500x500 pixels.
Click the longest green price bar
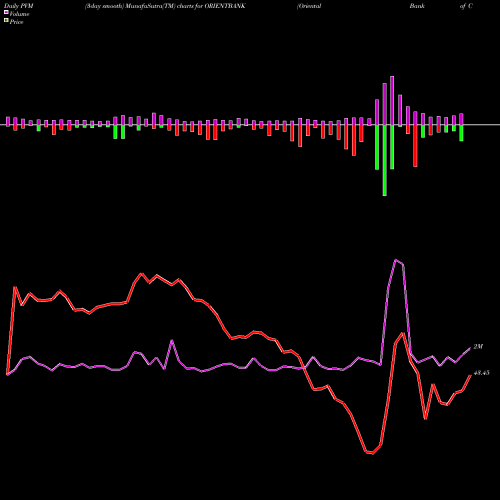pos(385,160)
